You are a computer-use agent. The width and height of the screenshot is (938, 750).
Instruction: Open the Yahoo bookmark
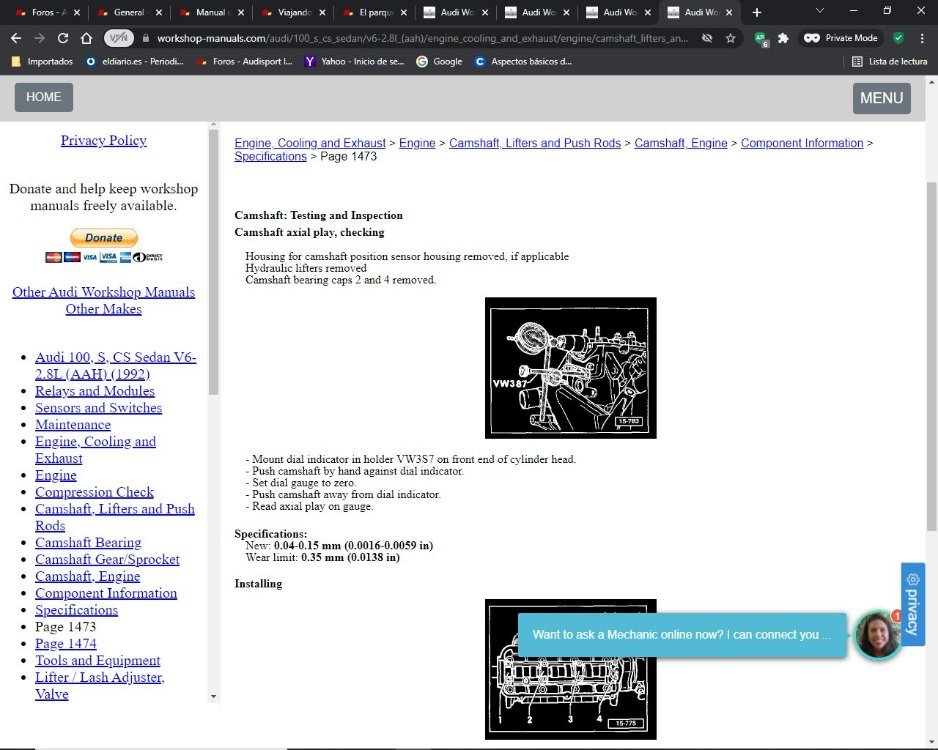pyautogui.click(x=355, y=61)
